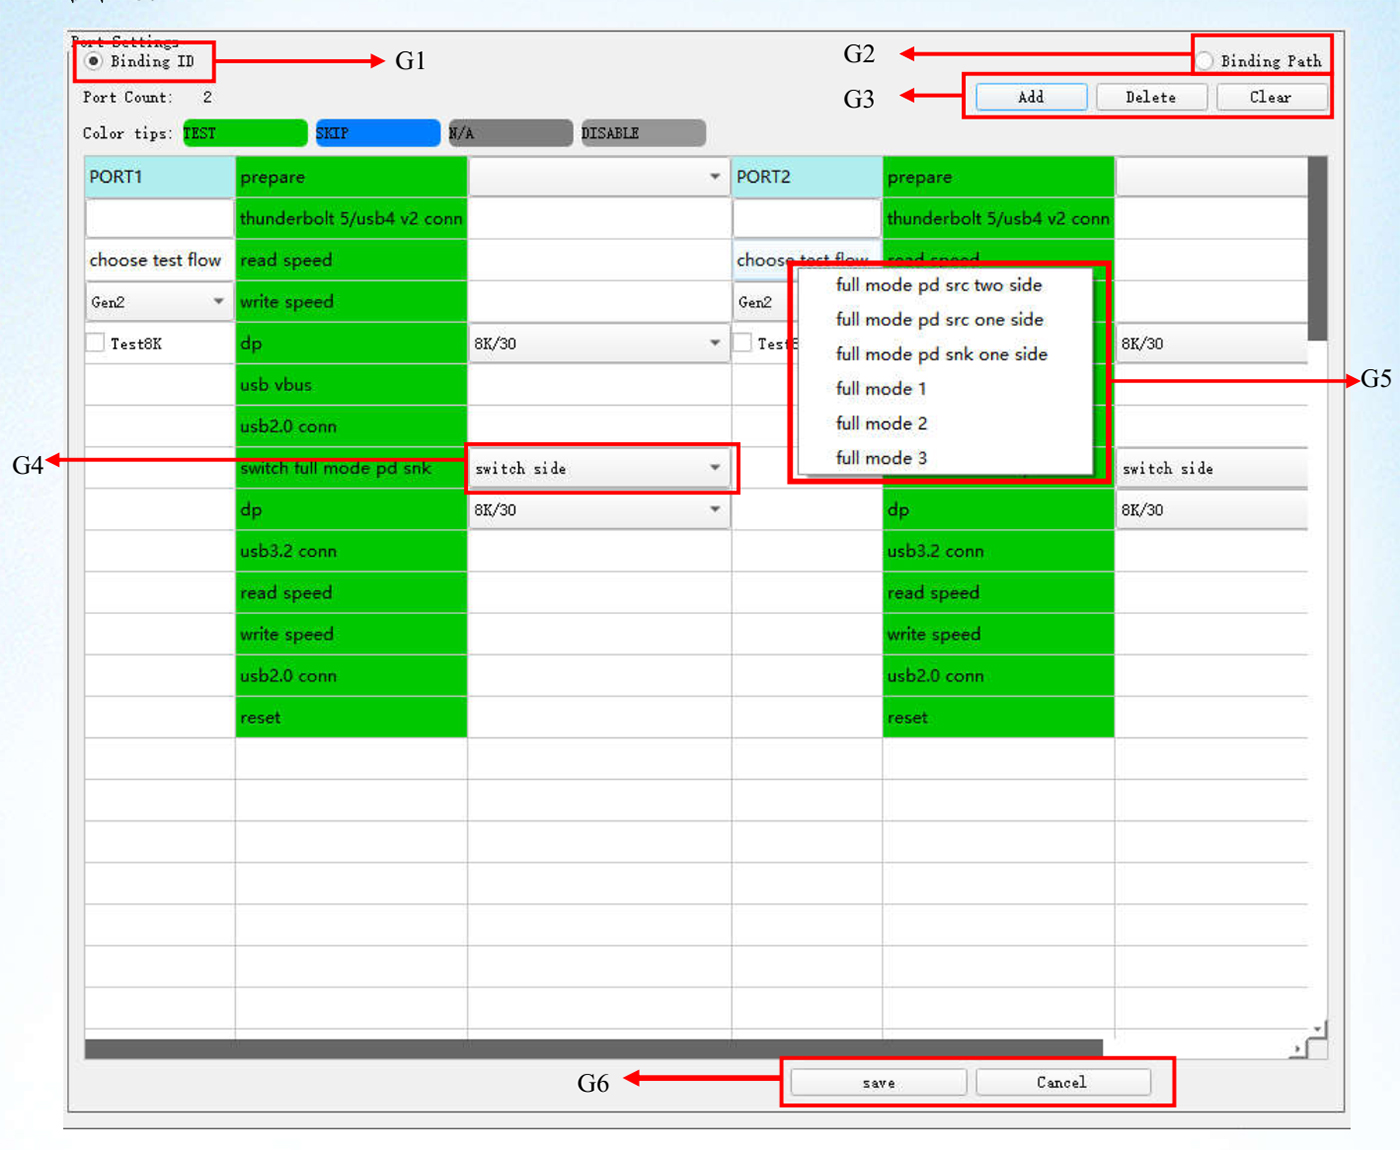Choose full mode pd snk one side
The width and height of the screenshot is (1400, 1150).
coord(941,354)
